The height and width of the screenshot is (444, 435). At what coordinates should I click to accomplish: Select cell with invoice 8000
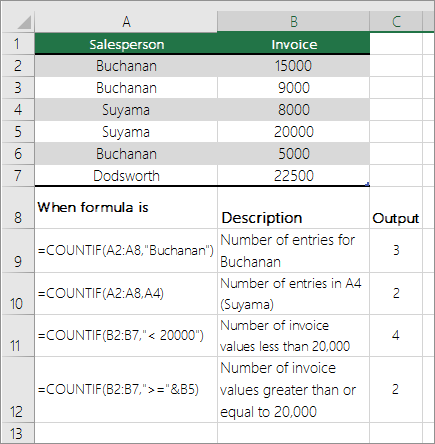coord(293,110)
